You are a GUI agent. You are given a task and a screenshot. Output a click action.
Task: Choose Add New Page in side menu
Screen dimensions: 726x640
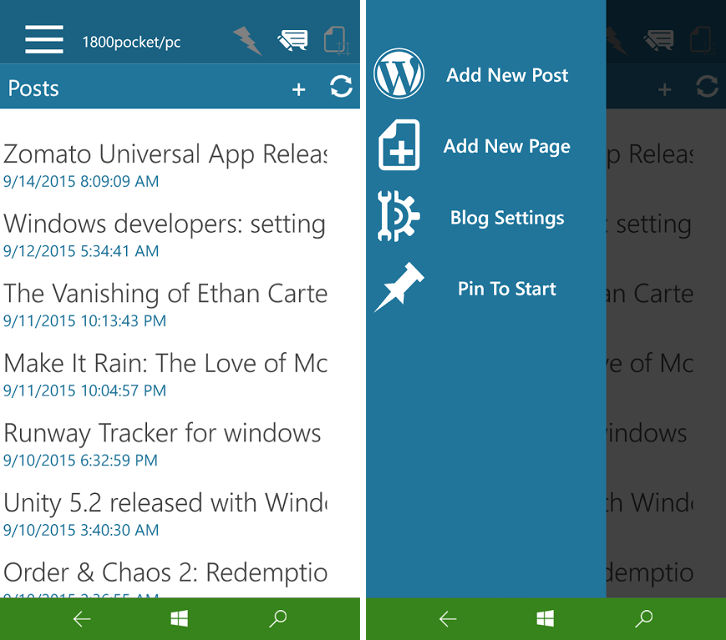pyautogui.click(x=507, y=147)
